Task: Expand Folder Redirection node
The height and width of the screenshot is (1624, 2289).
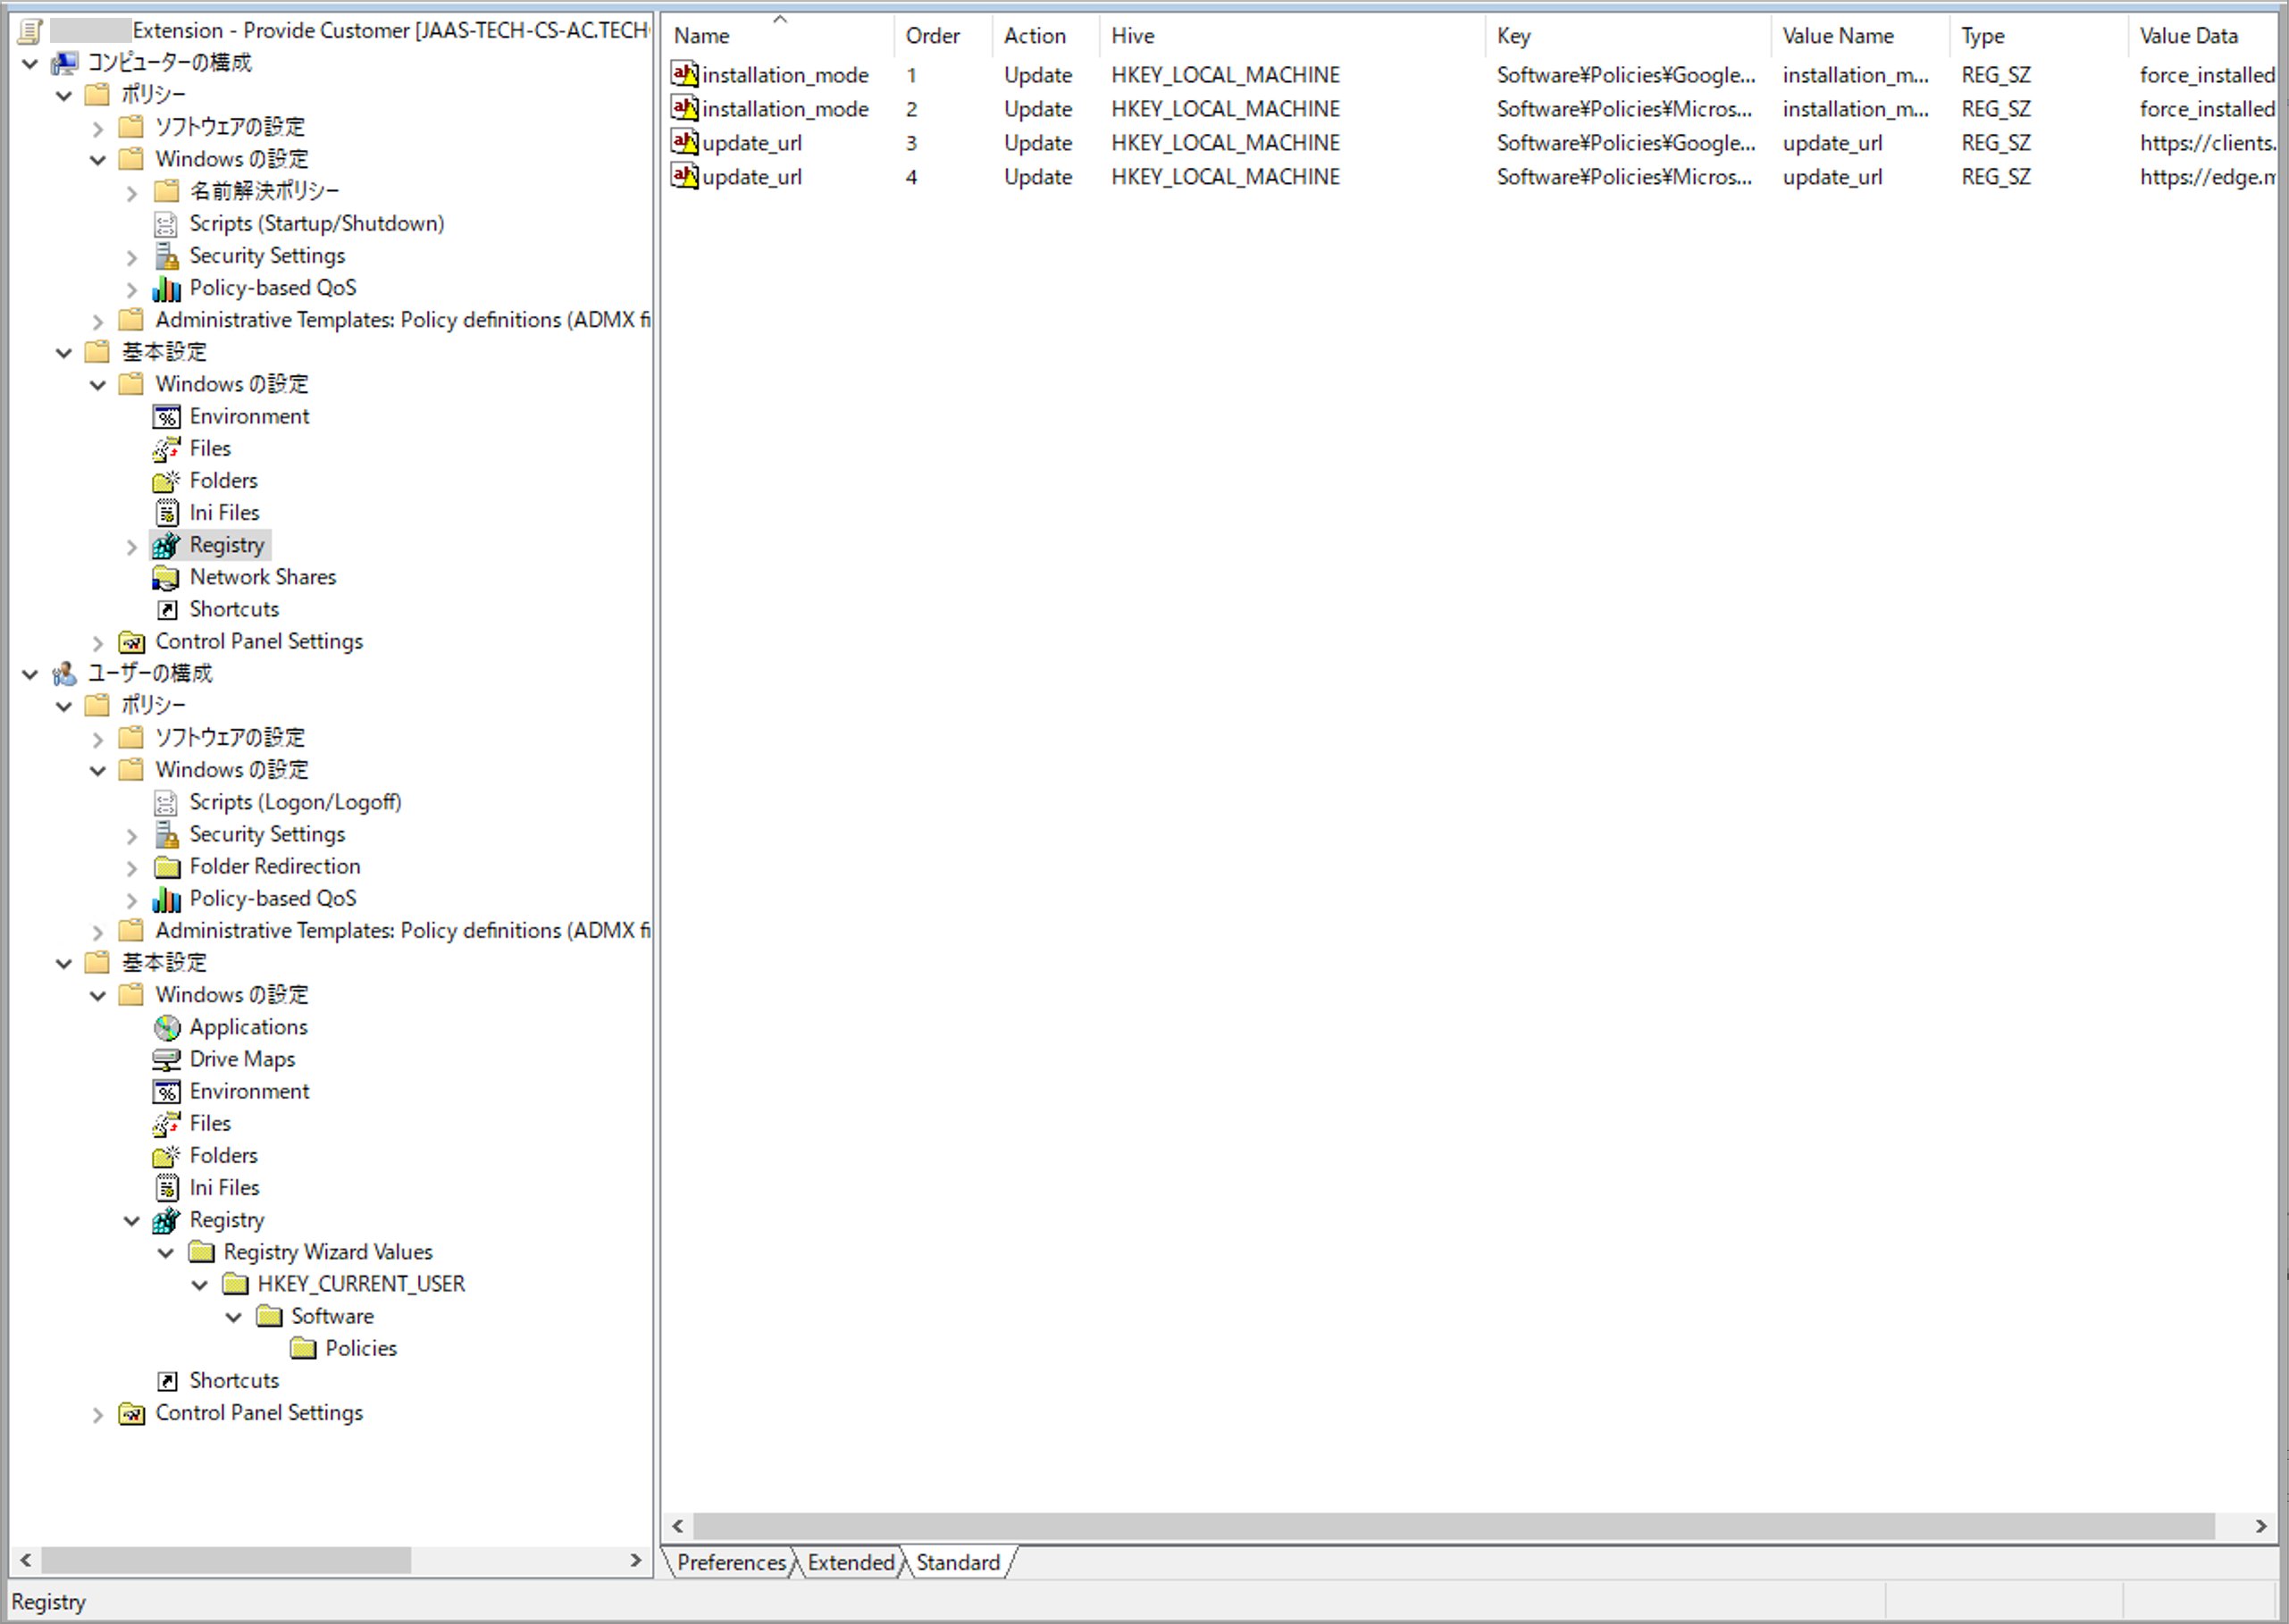Action: coord(132,868)
